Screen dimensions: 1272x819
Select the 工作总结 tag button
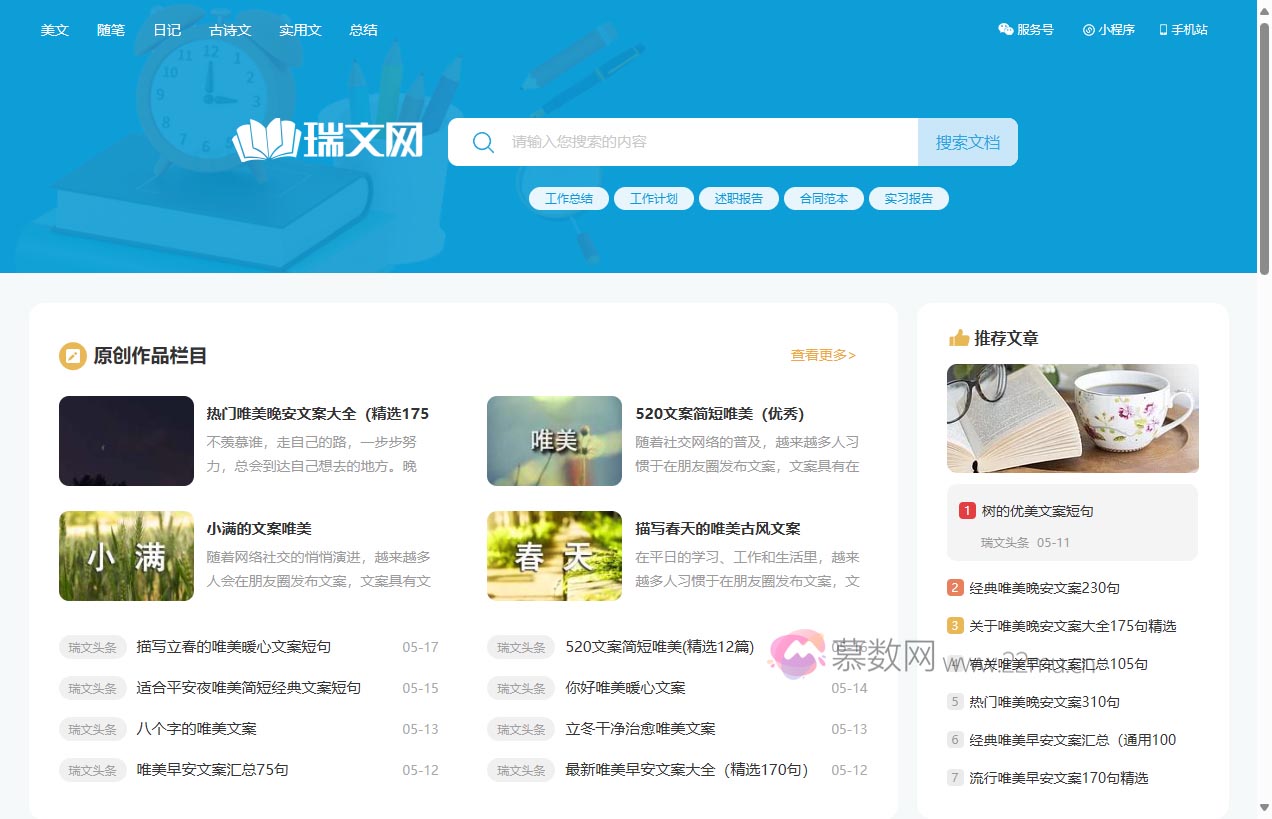568,198
